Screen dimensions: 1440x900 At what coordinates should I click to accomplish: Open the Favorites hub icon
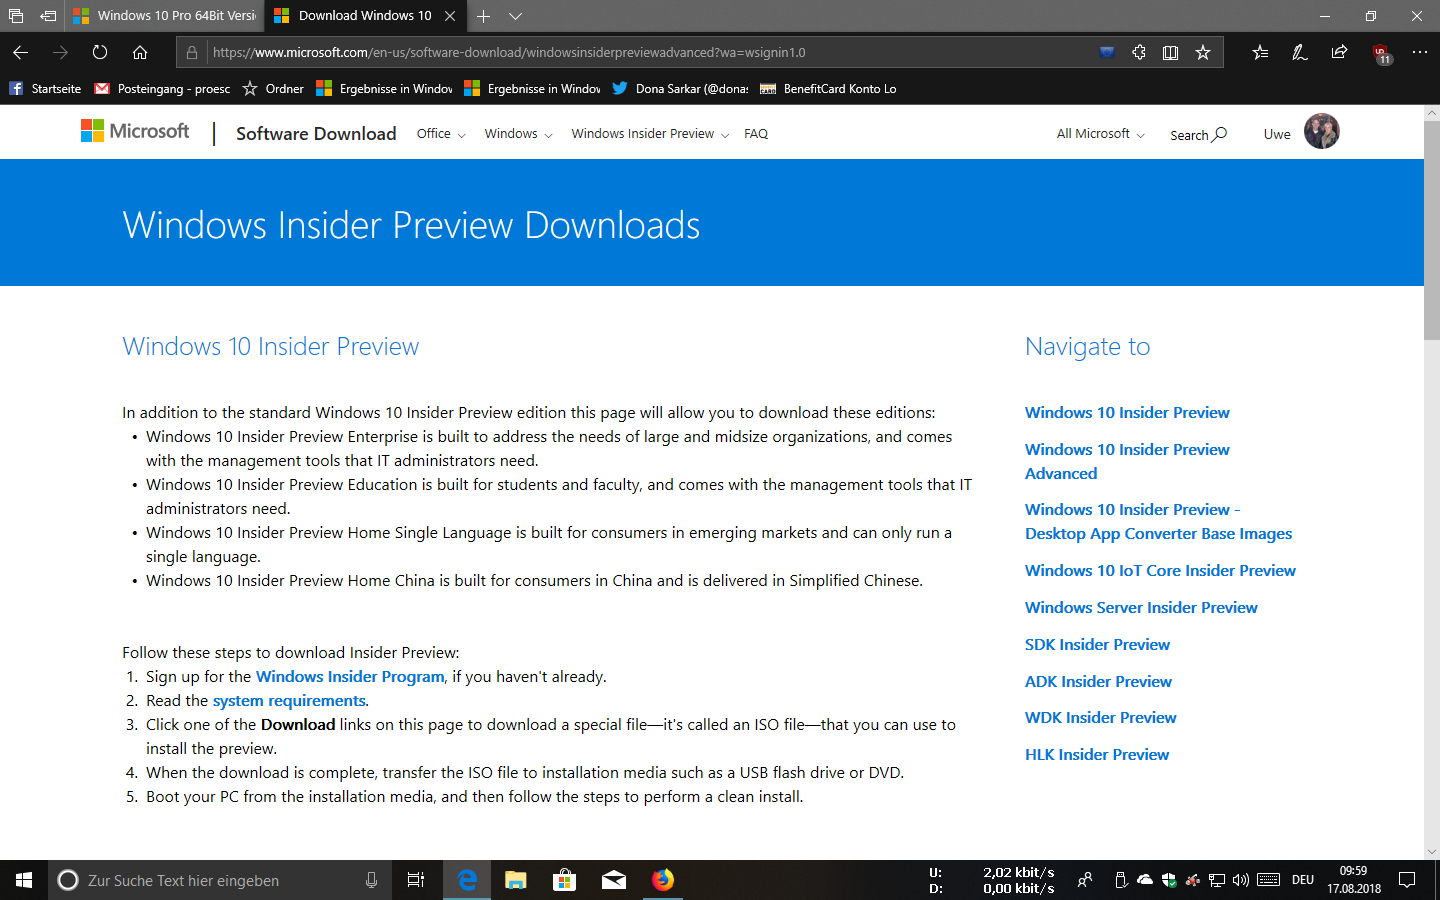point(1260,52)
